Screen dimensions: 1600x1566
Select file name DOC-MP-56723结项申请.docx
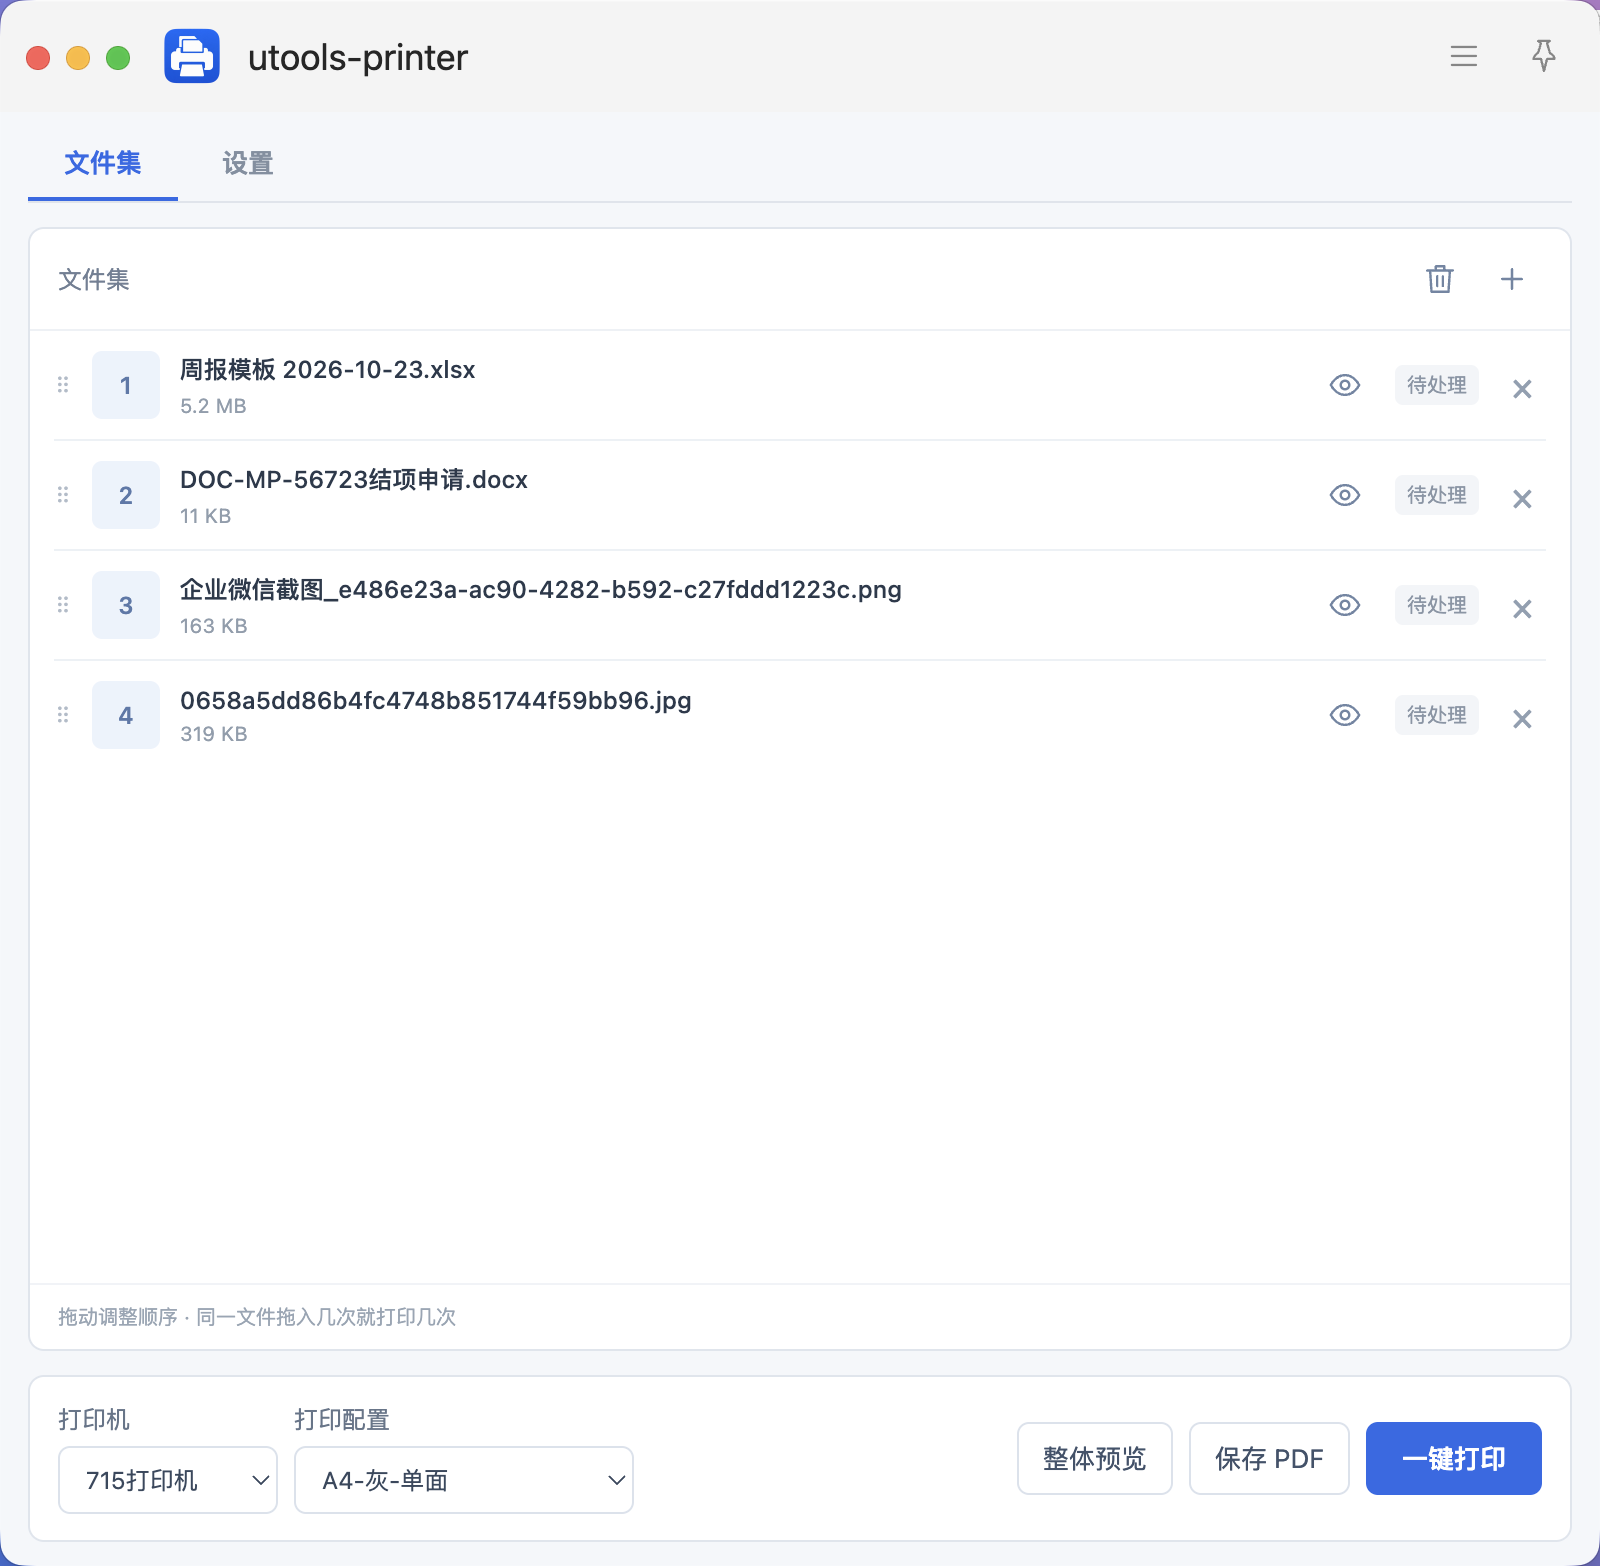coord(354,480)
